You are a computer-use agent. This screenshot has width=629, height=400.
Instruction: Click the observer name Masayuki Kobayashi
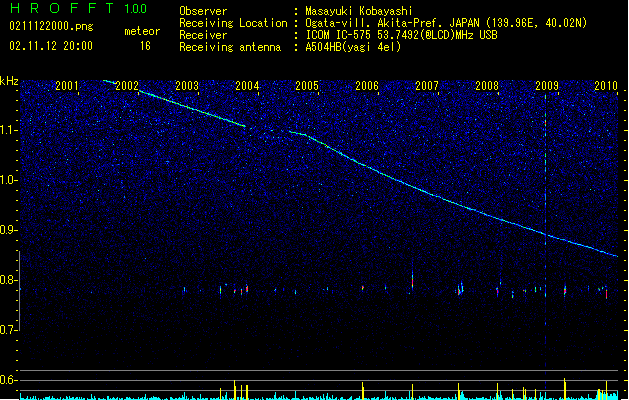tap(359, 11)
